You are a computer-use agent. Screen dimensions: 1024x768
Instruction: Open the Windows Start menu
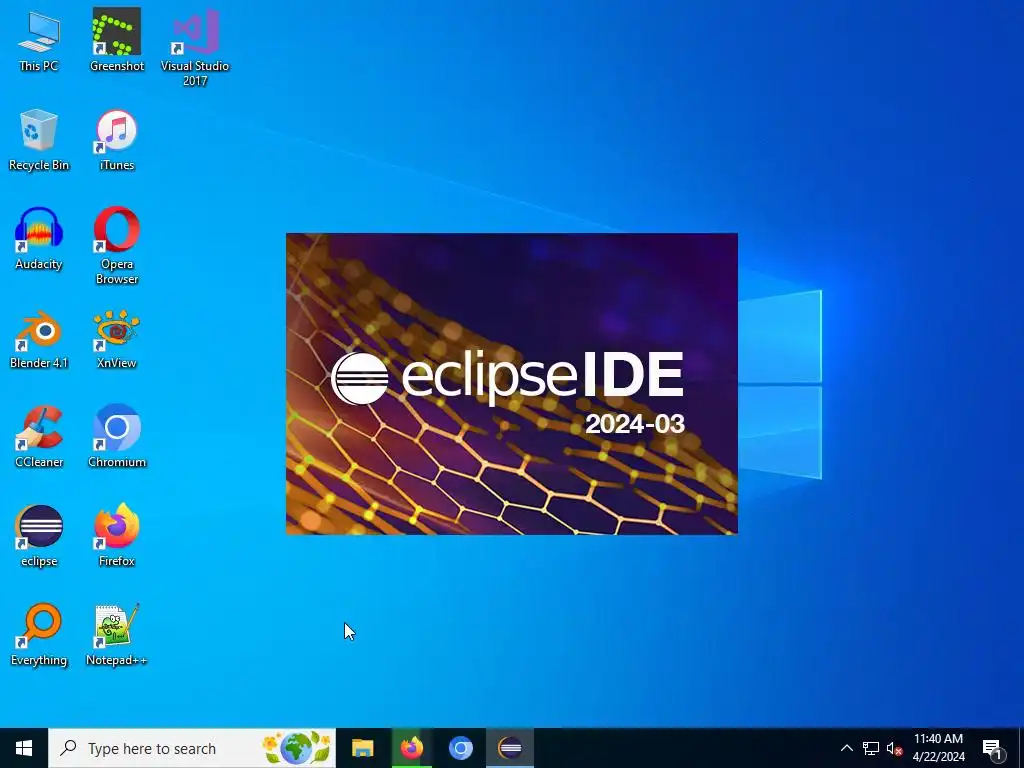pyautogui.click(x=24, y=748)
